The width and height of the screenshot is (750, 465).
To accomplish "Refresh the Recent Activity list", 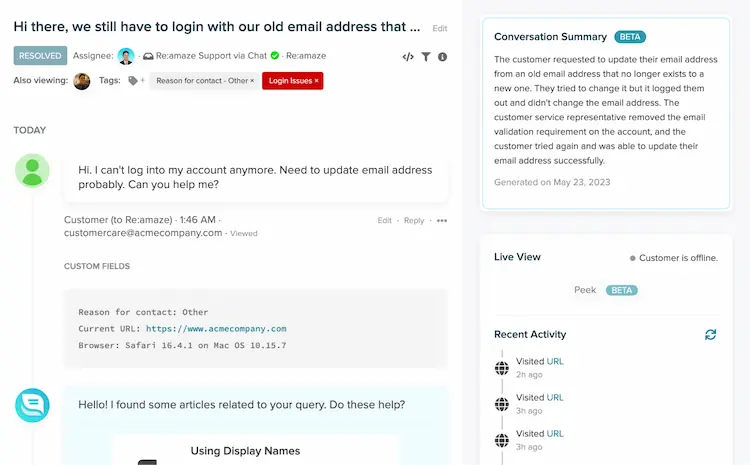I will [710, 334].
